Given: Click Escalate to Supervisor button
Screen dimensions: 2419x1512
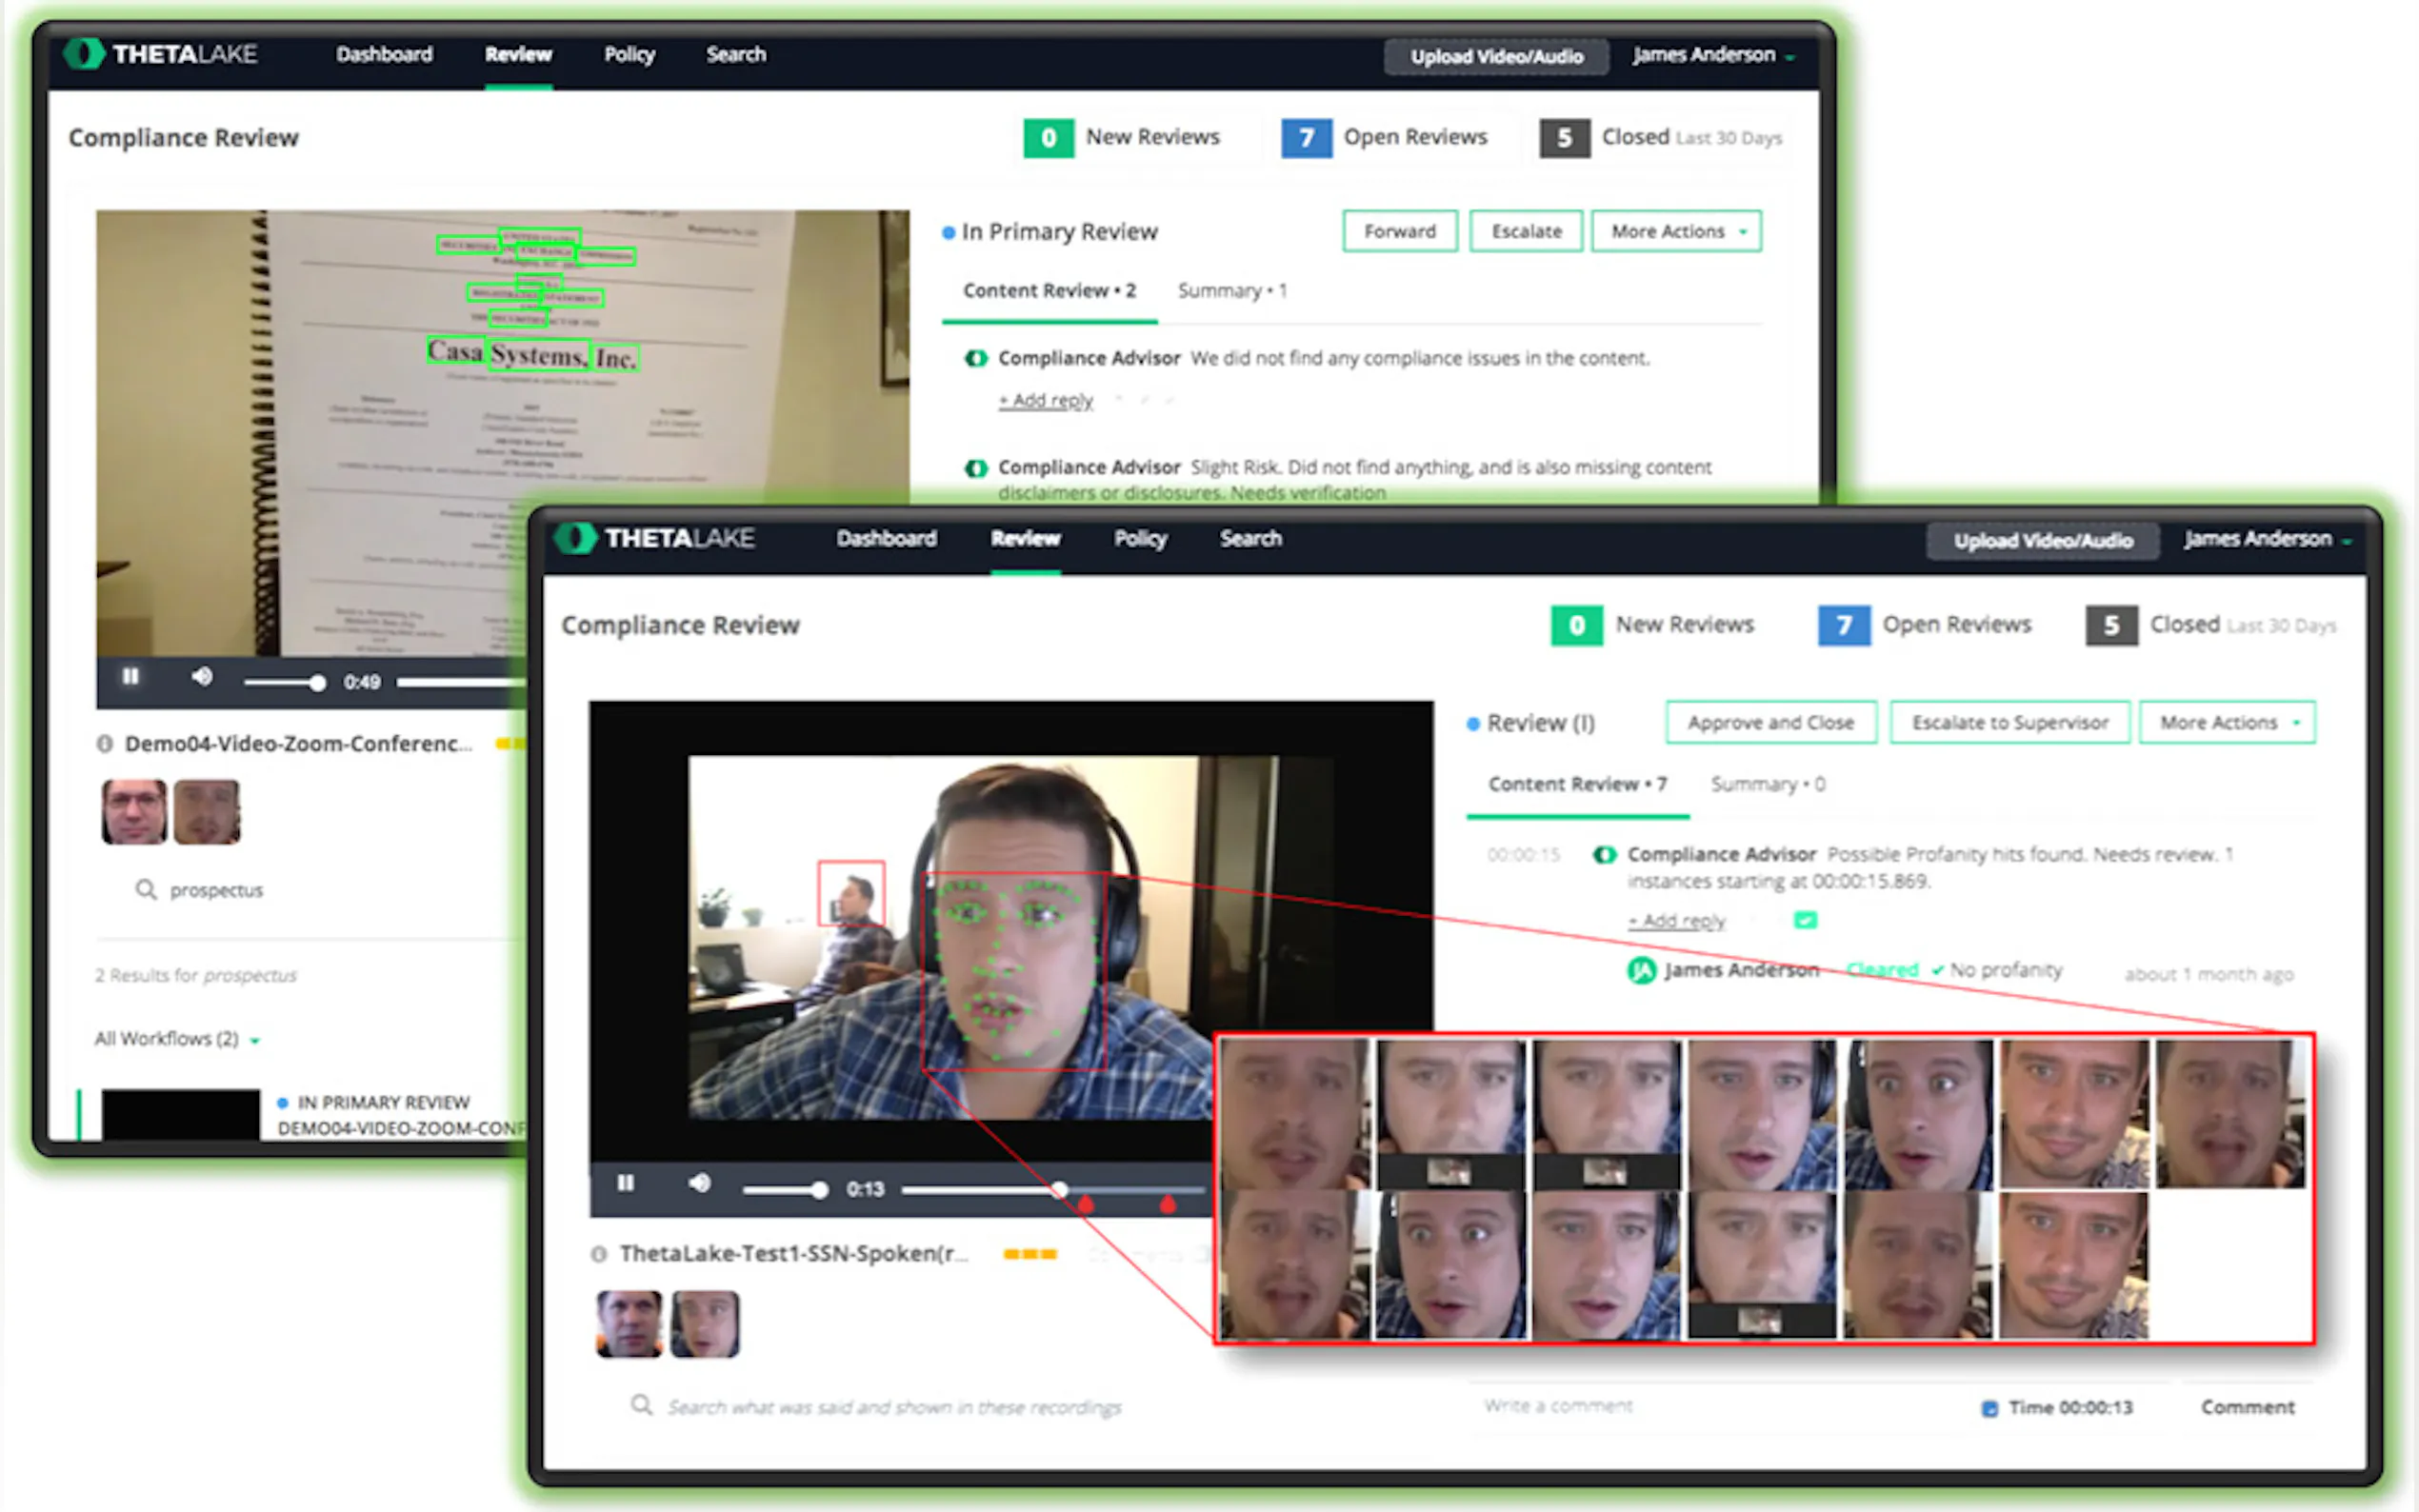Looking at the screenshot, I should pyautogui.click(x=2010, y=722).
